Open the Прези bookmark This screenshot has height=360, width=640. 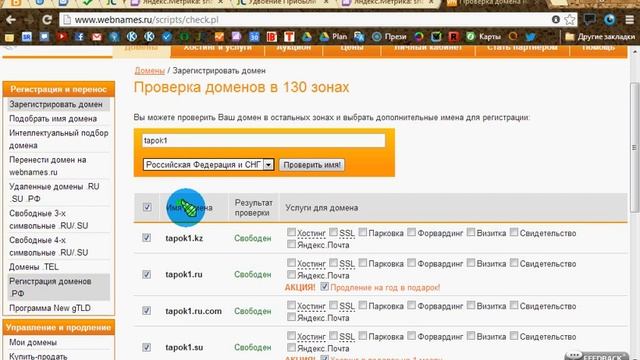coord(389,37)
